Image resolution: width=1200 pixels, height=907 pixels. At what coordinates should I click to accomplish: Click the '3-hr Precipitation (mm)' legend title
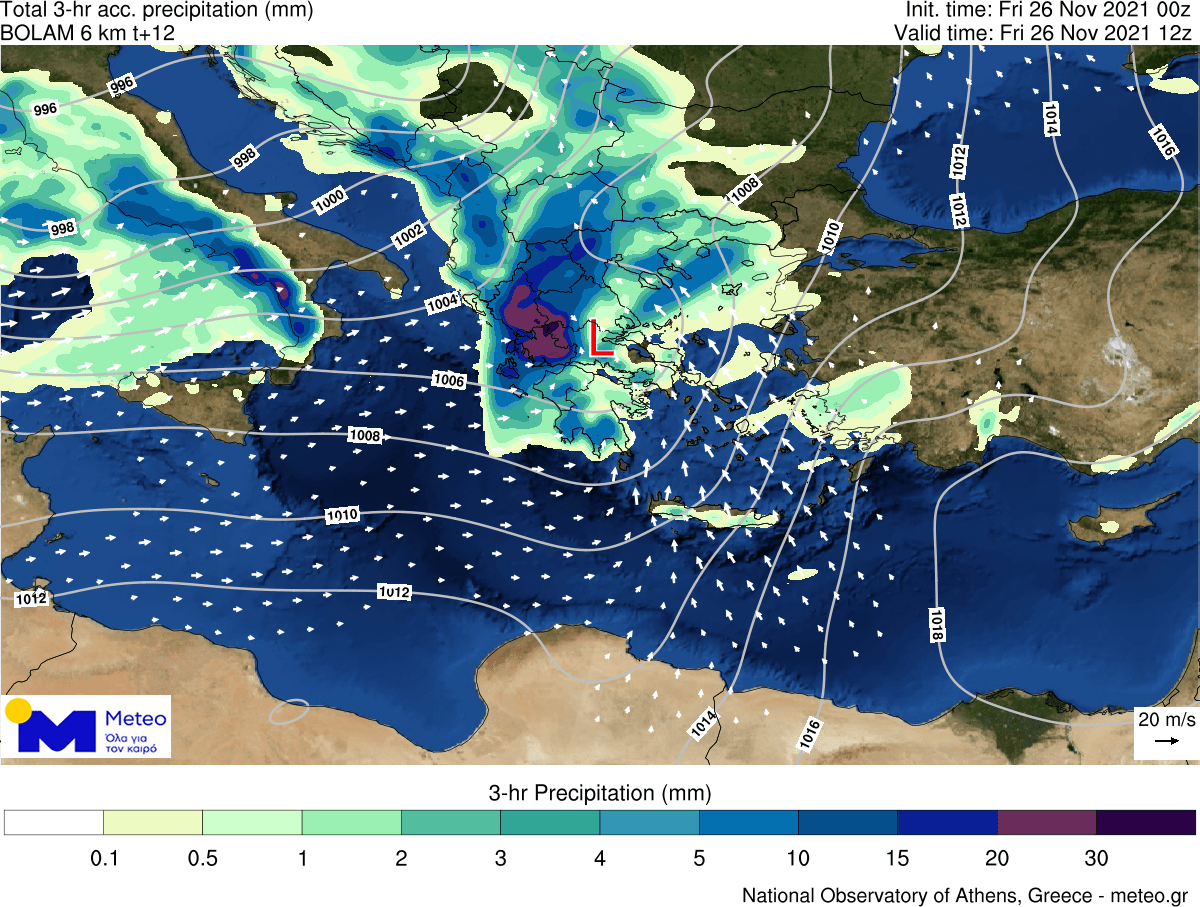(600, 794)
